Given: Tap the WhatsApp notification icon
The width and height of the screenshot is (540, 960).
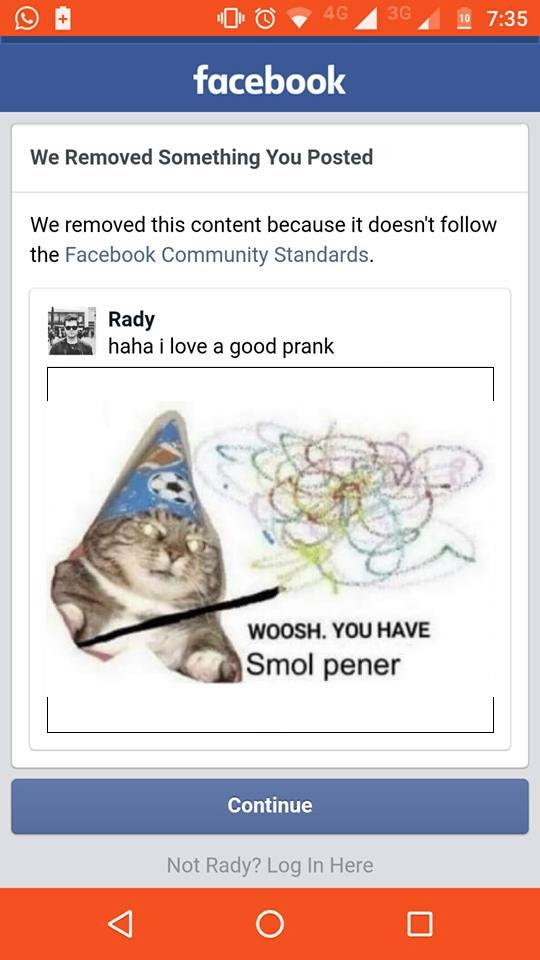Looking at the screenshot, I should (x=26, y=18).
